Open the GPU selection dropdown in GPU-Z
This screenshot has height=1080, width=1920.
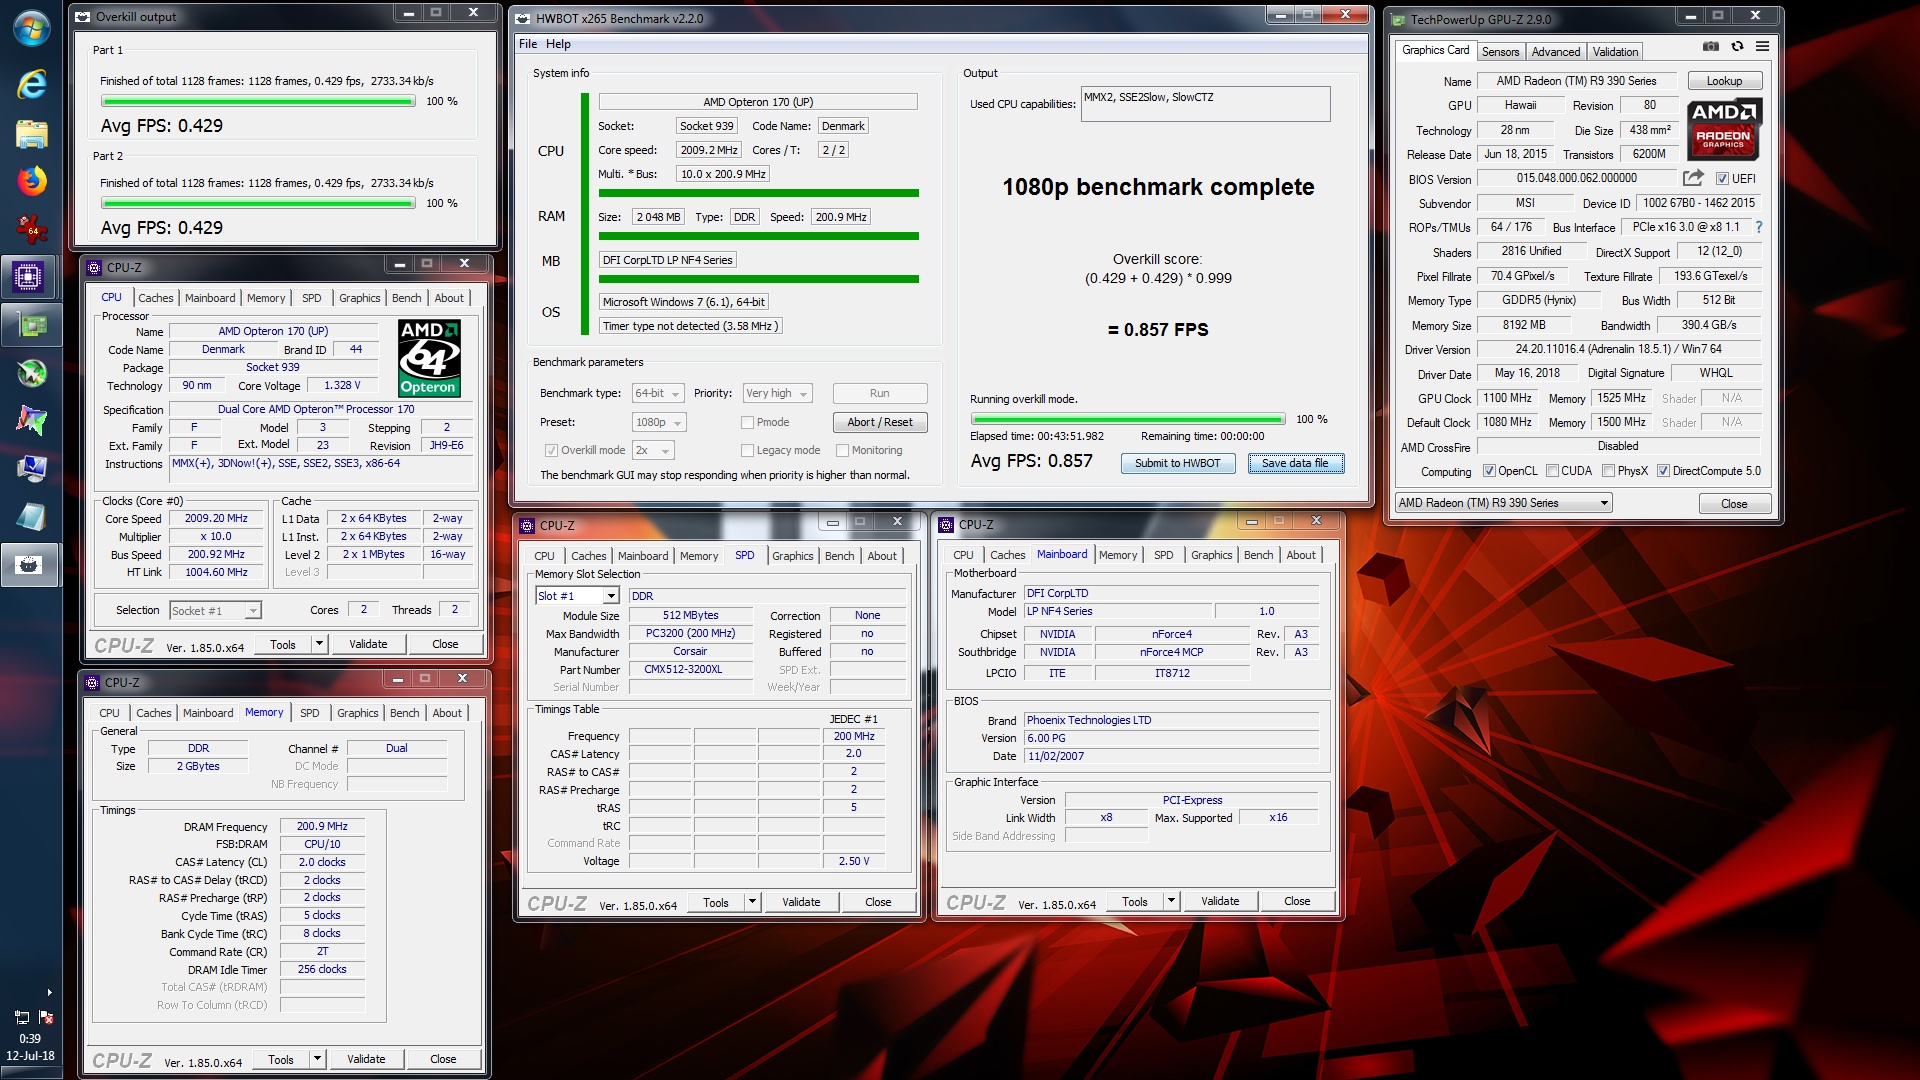[1504, 503]
